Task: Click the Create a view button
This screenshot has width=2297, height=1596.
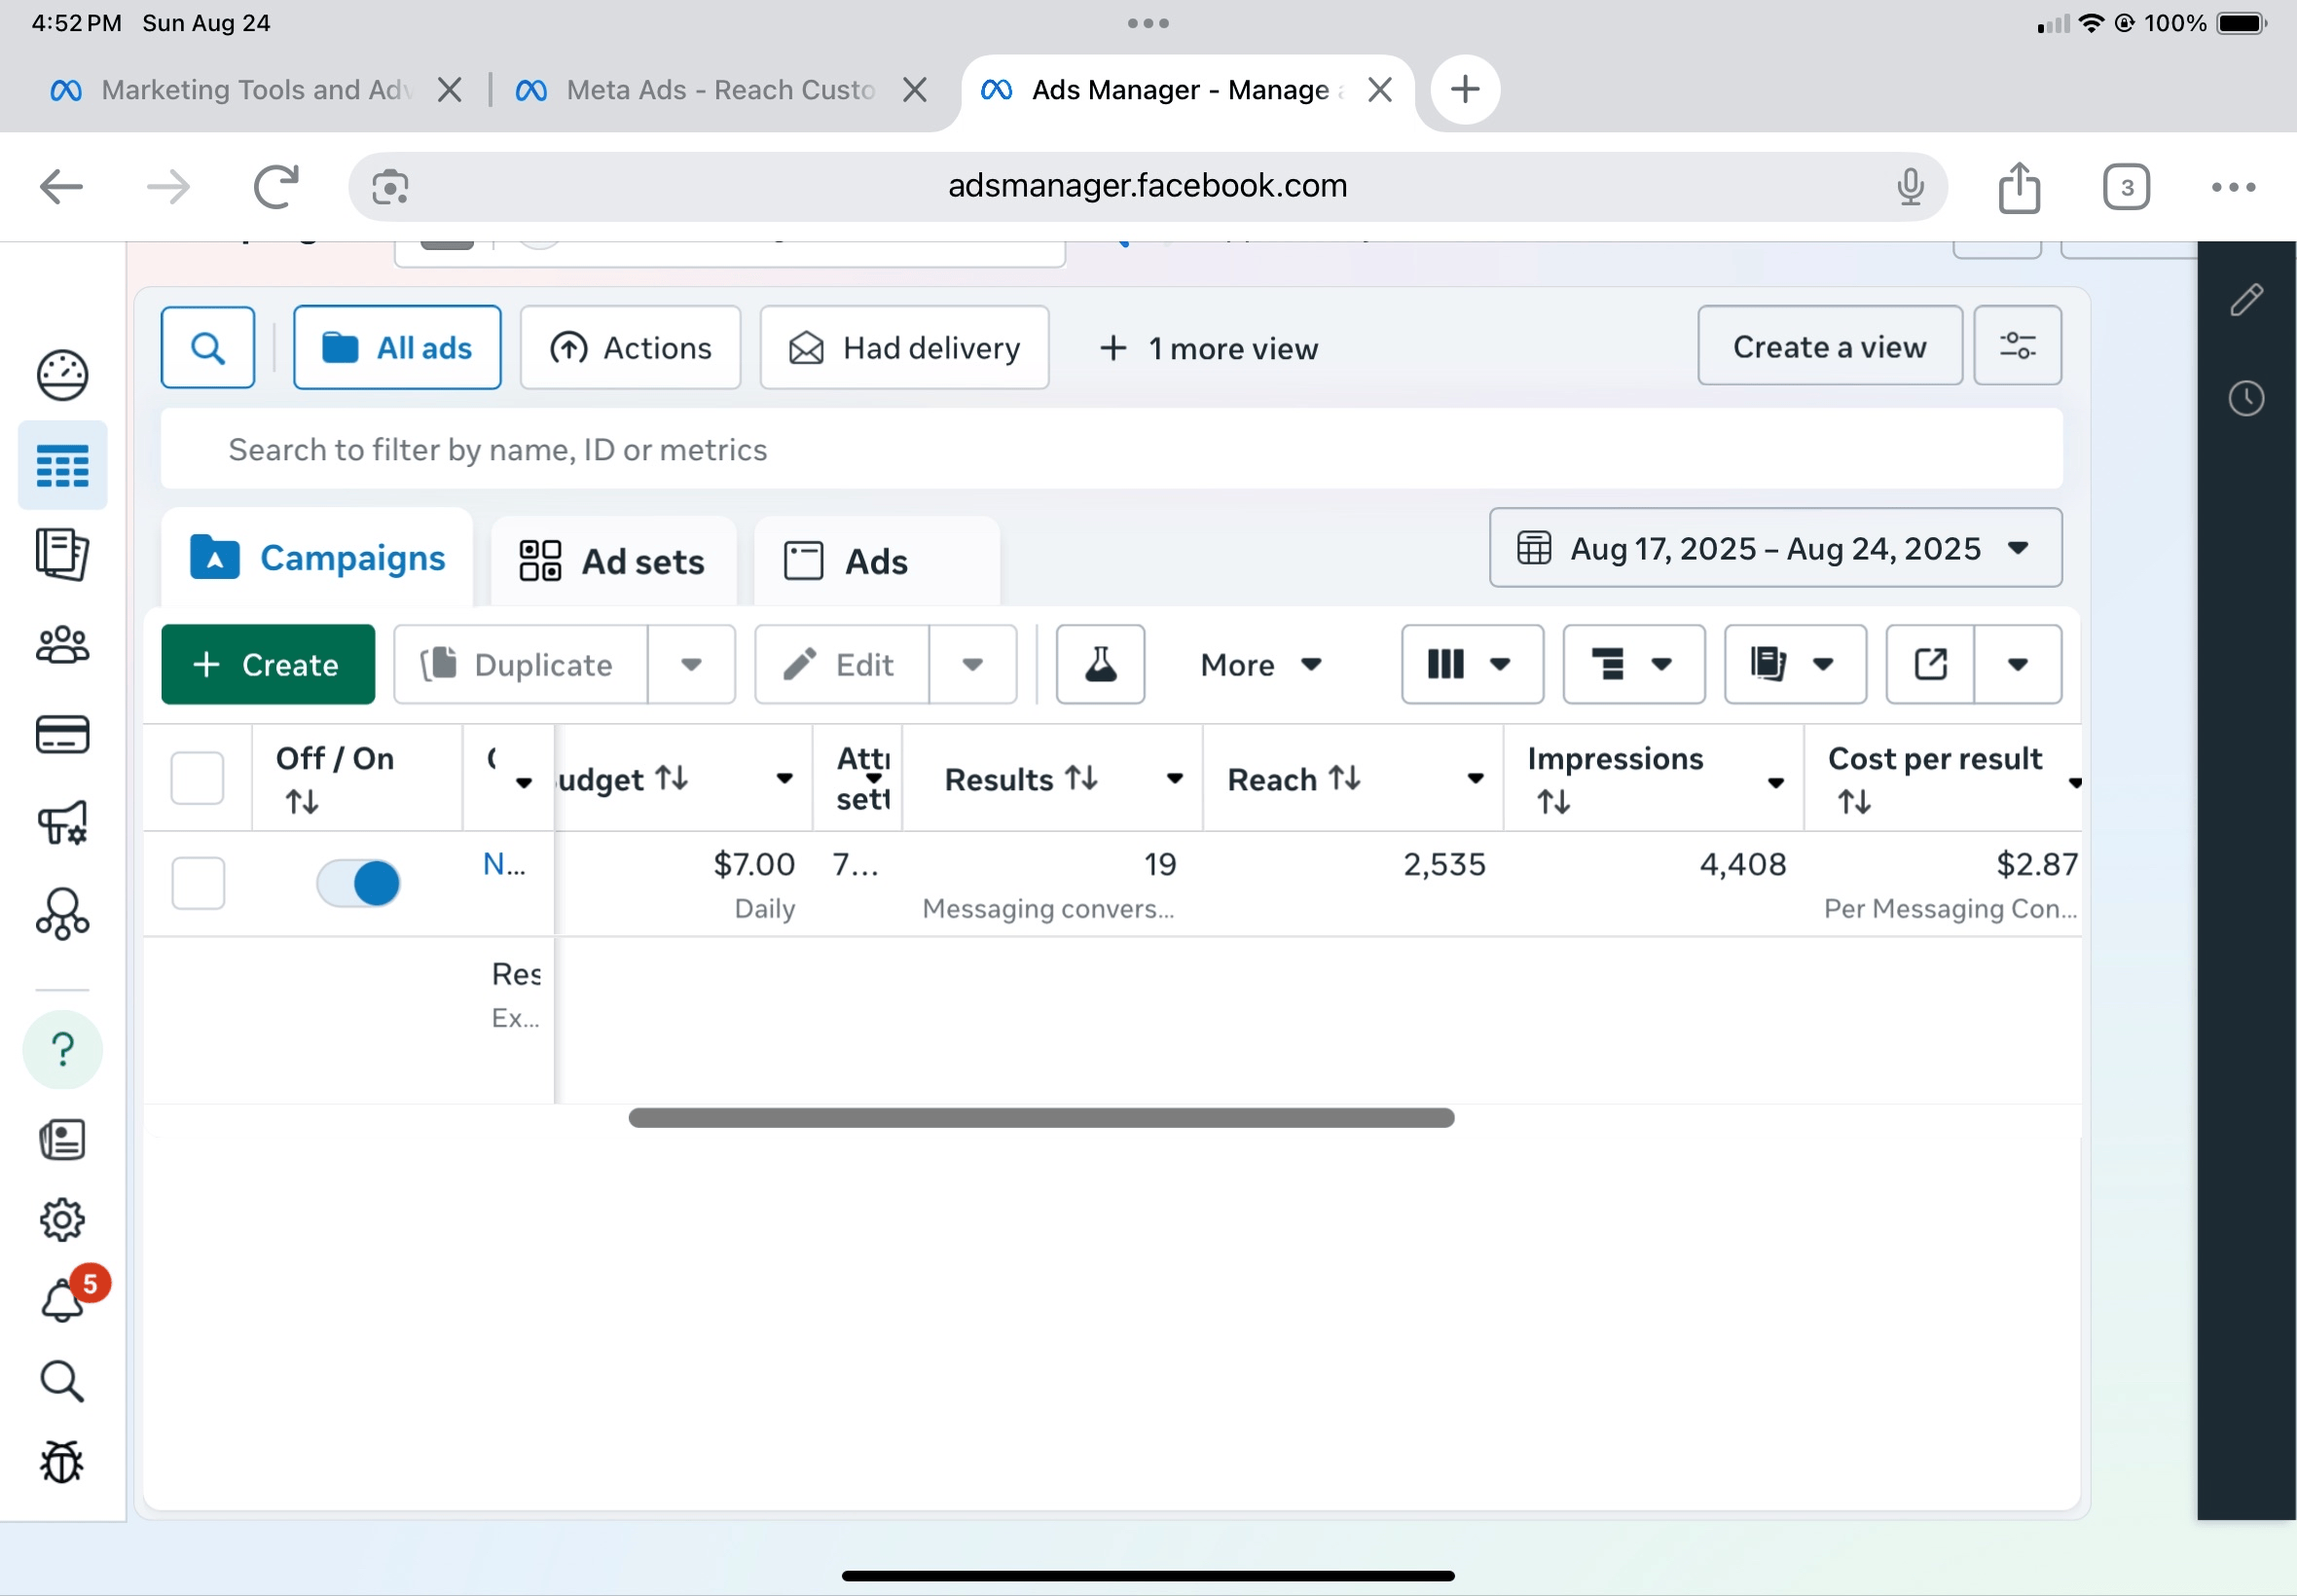Action: 1829,347
